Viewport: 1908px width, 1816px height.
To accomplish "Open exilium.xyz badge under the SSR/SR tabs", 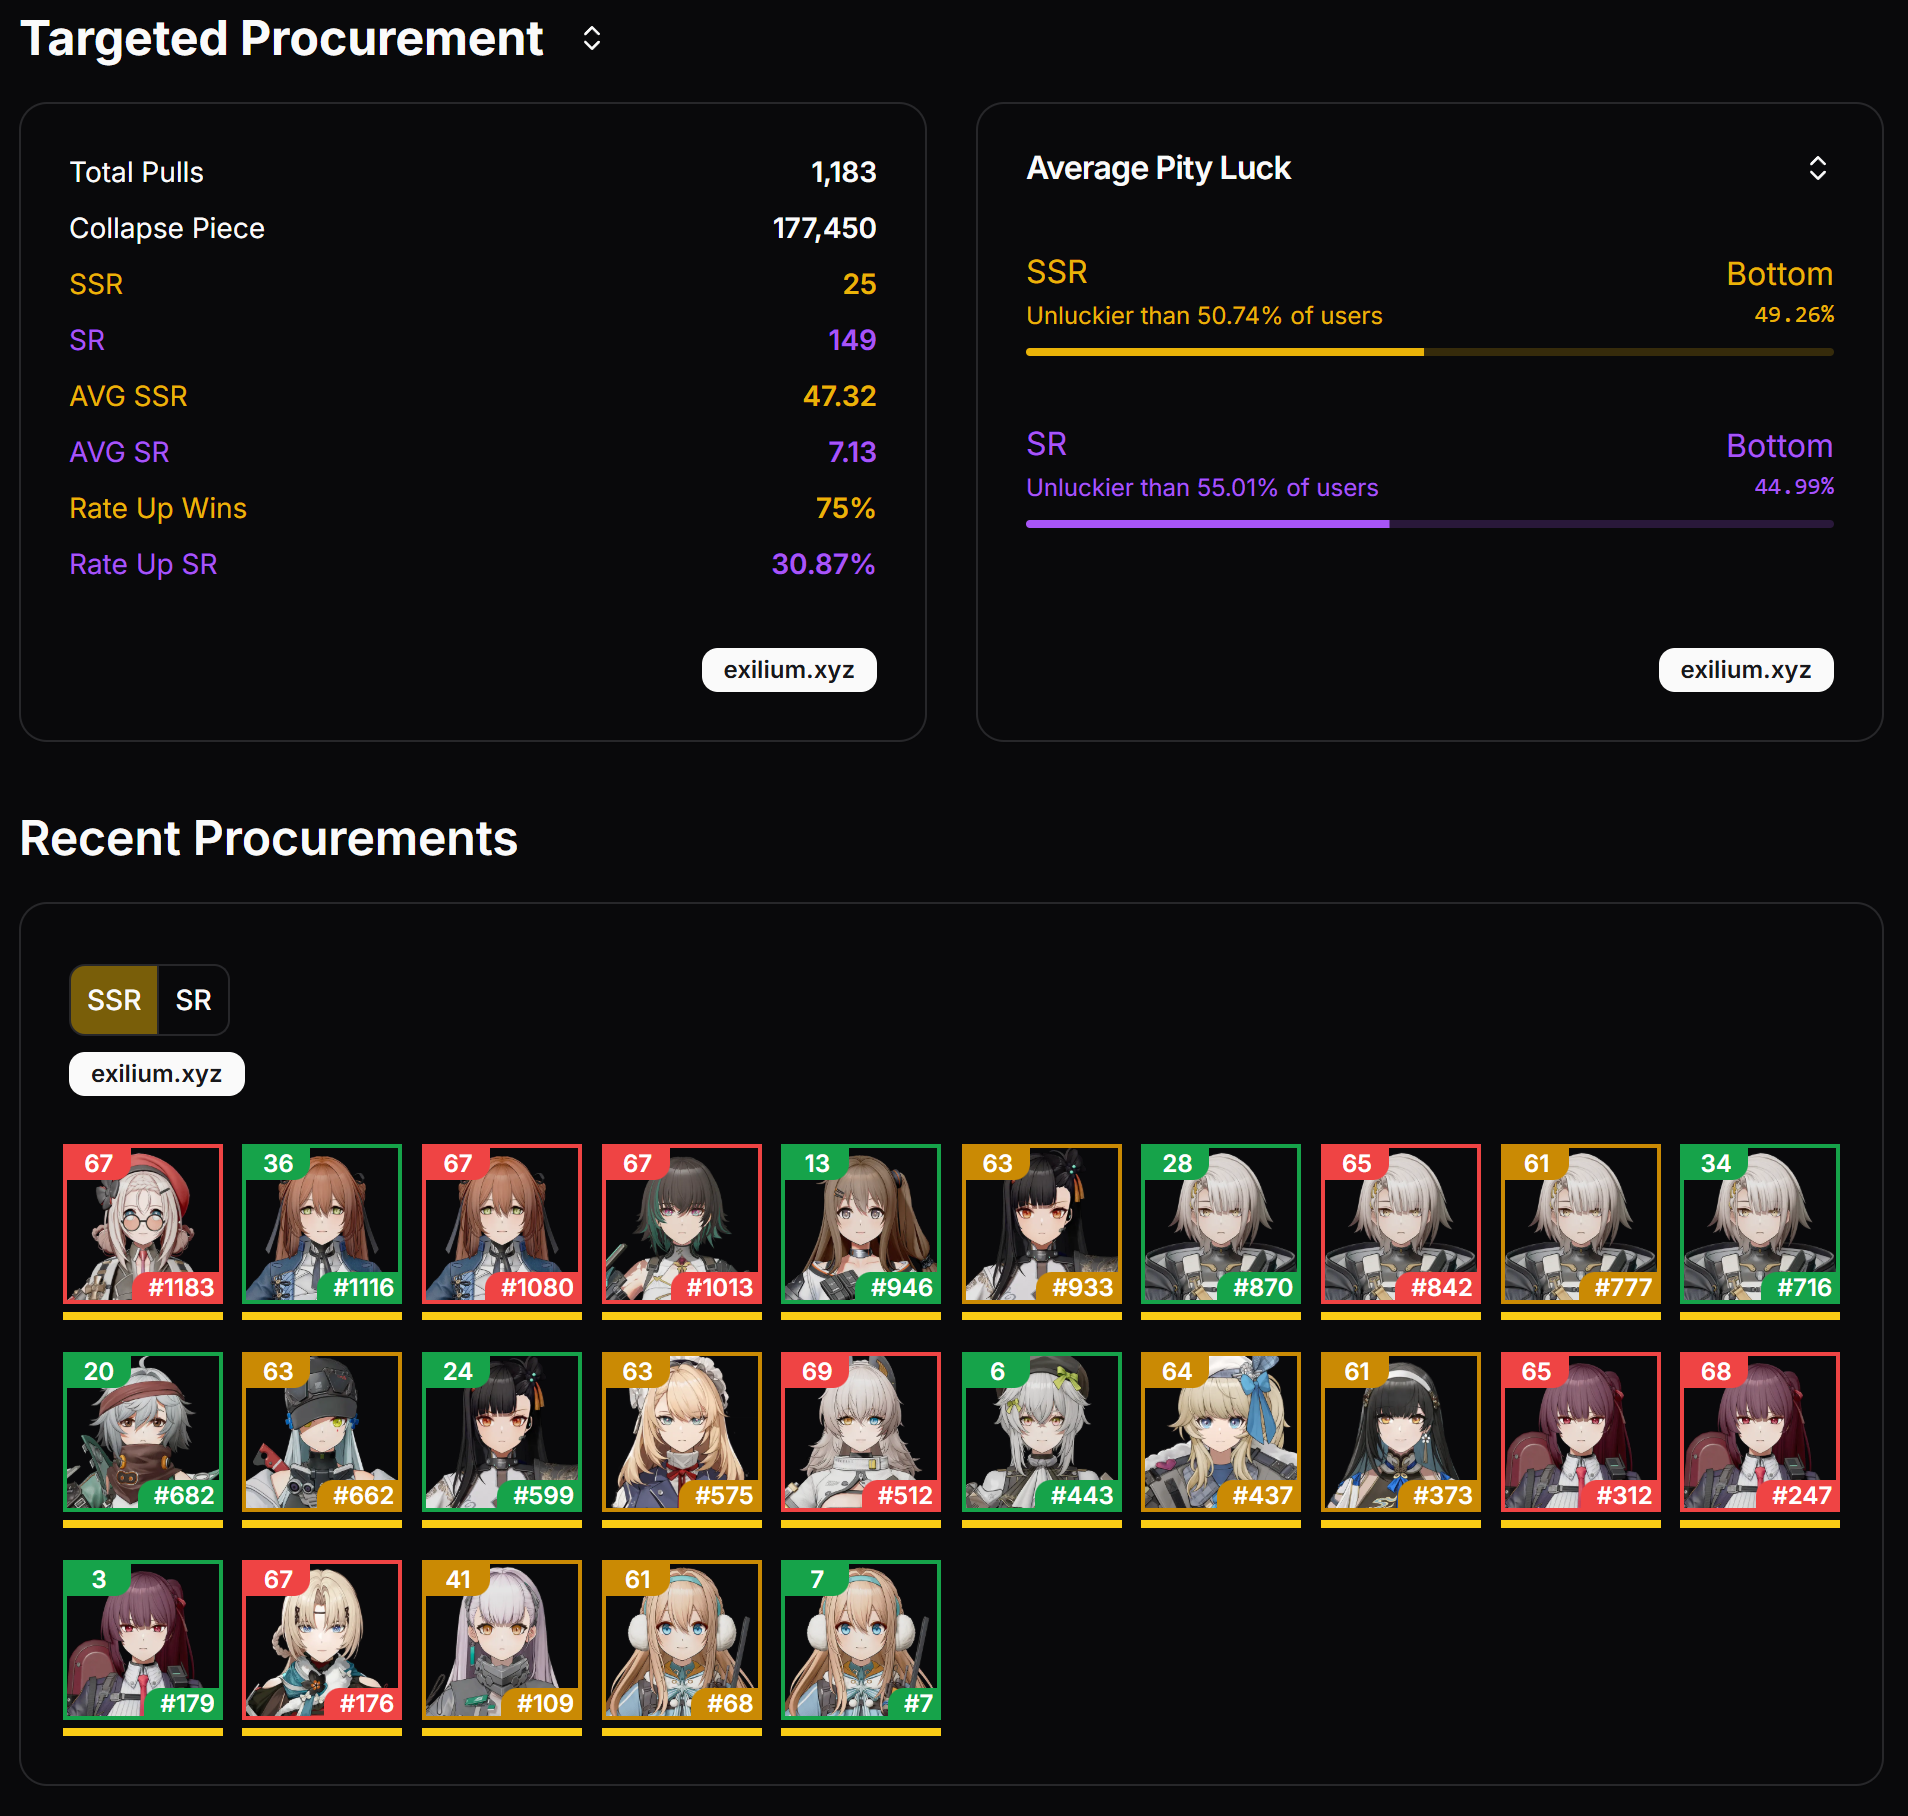I will [x=157, y=1074].
